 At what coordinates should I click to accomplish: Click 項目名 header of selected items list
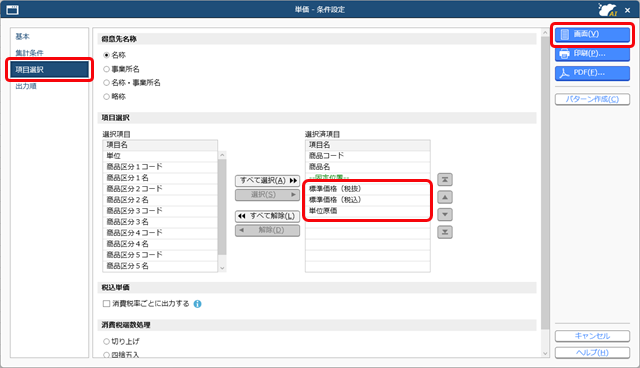pyautogui.click(x=368, y=145)
